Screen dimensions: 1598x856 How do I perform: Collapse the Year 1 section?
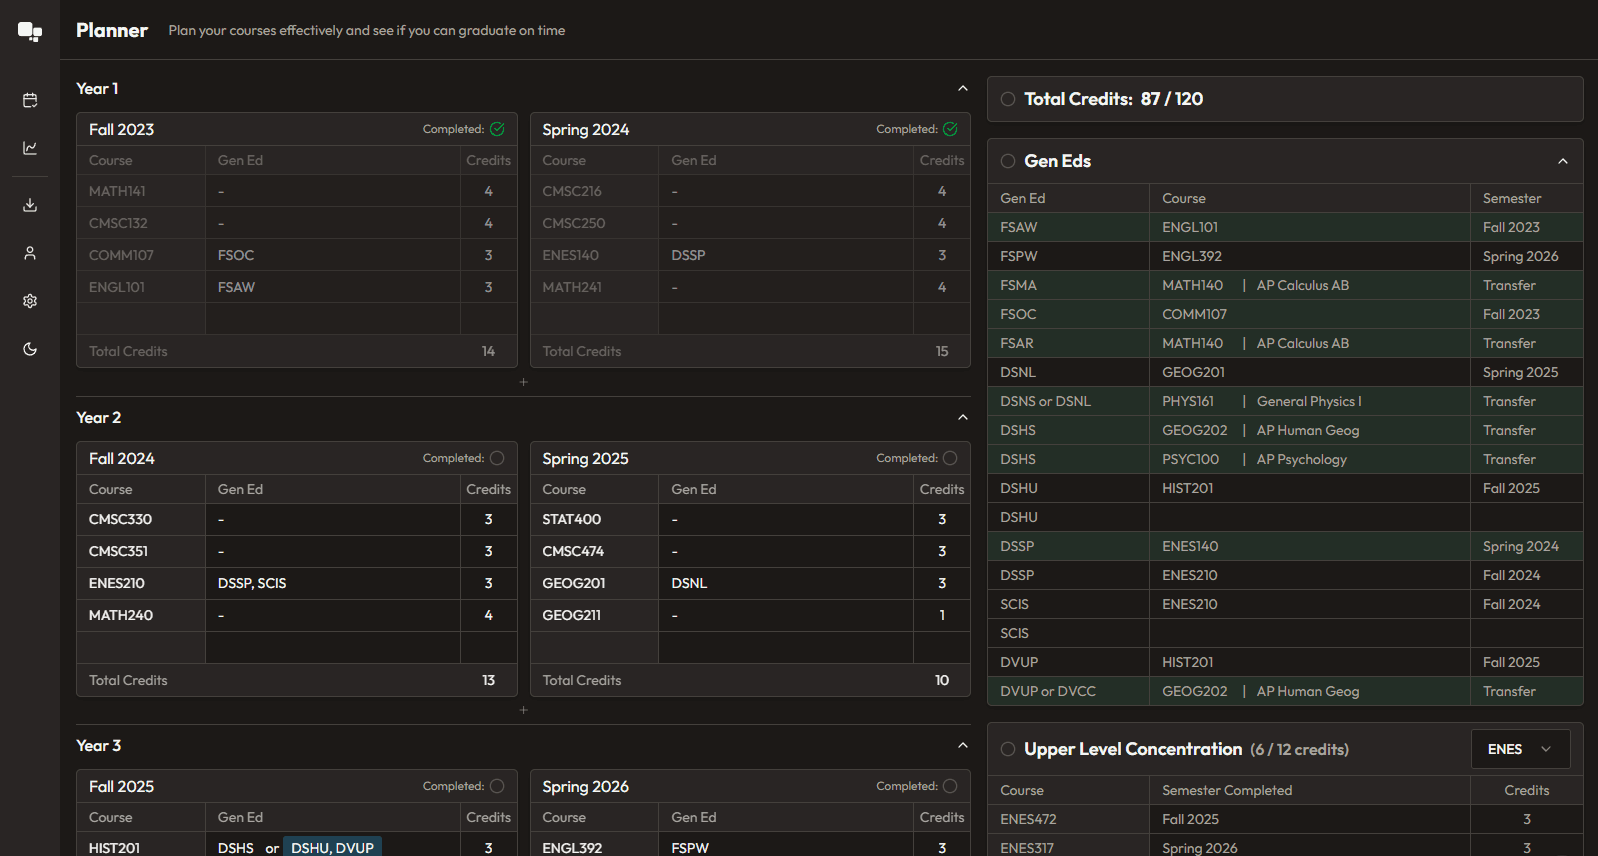pos(962,89)
